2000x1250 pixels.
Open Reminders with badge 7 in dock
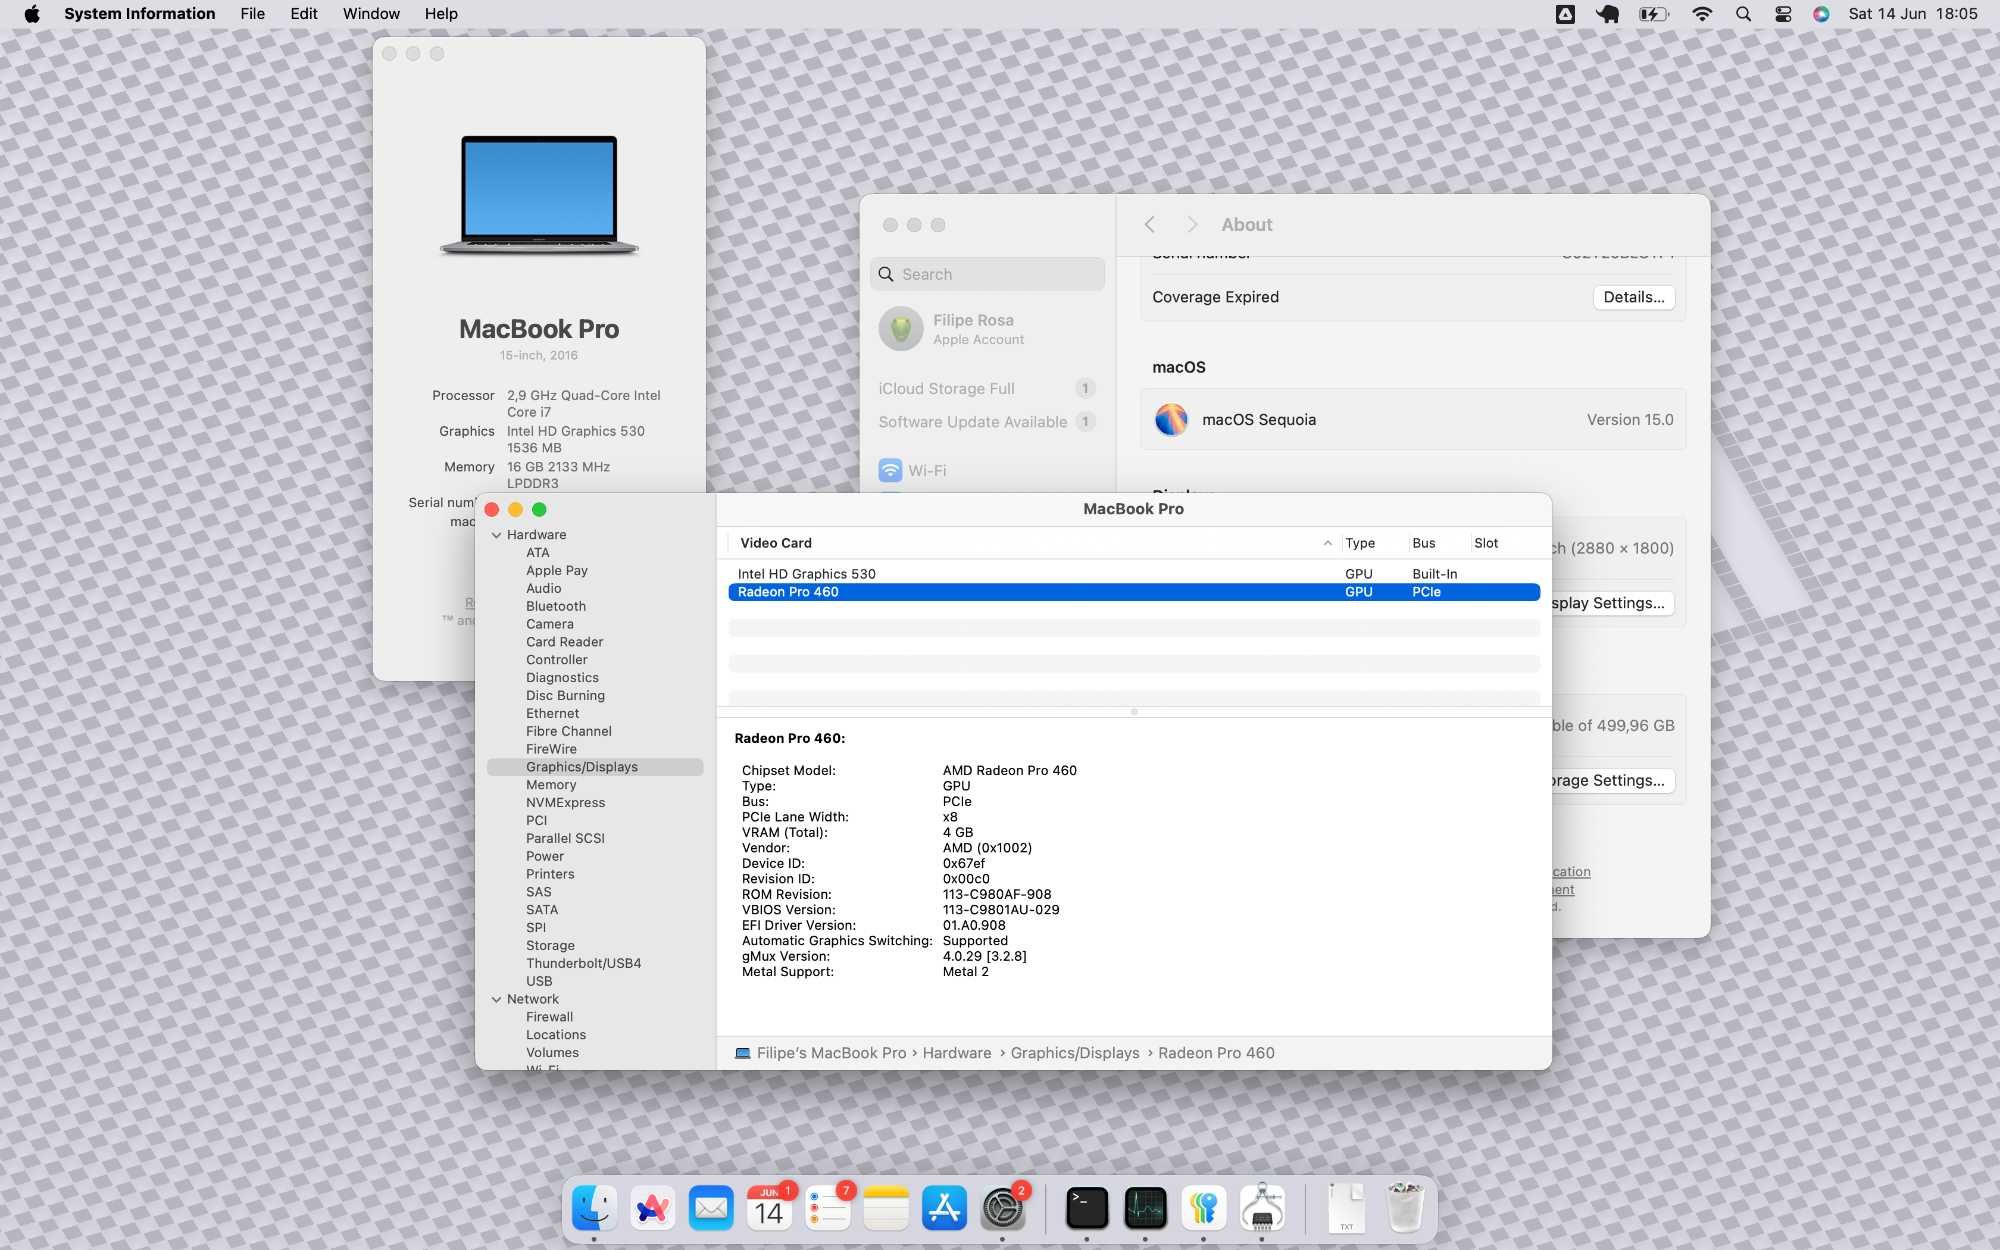click(x=828, y=1208)
